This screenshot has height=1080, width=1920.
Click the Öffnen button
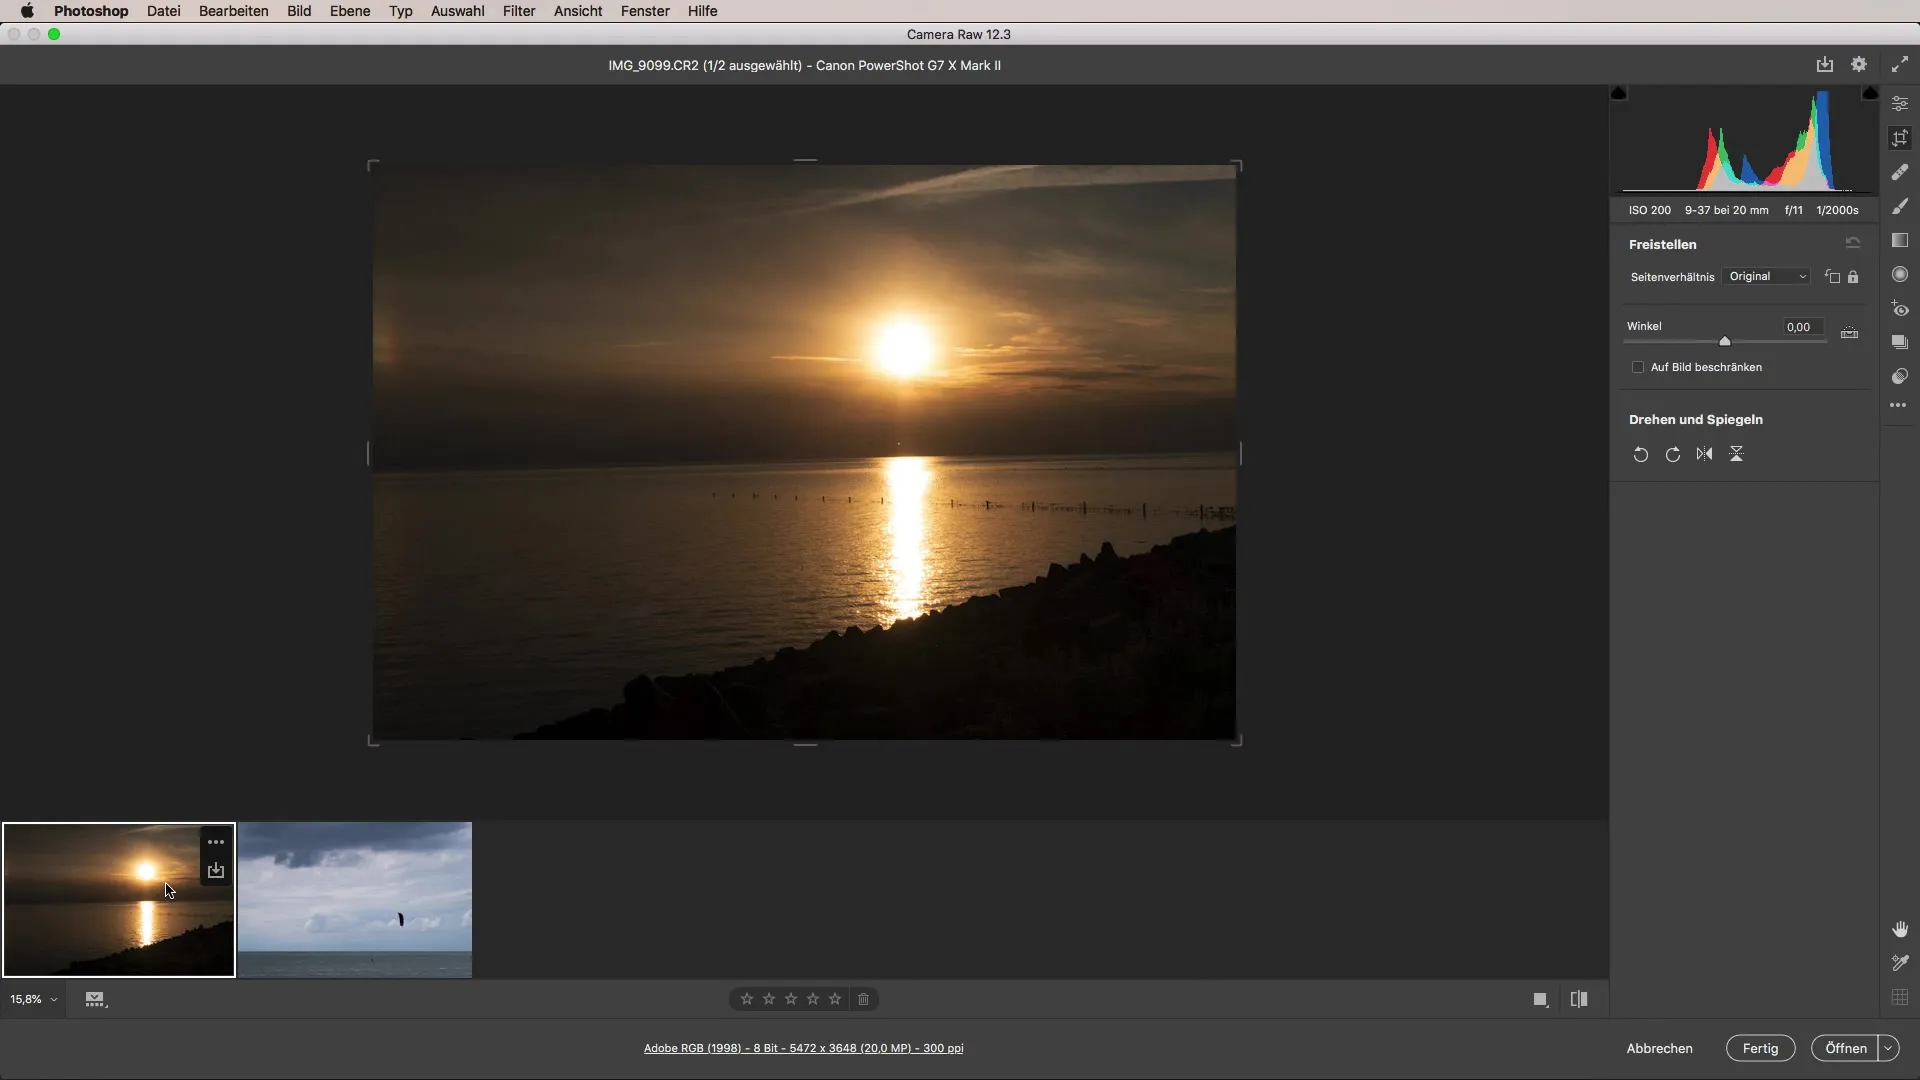click(x=1845, y=1048)
